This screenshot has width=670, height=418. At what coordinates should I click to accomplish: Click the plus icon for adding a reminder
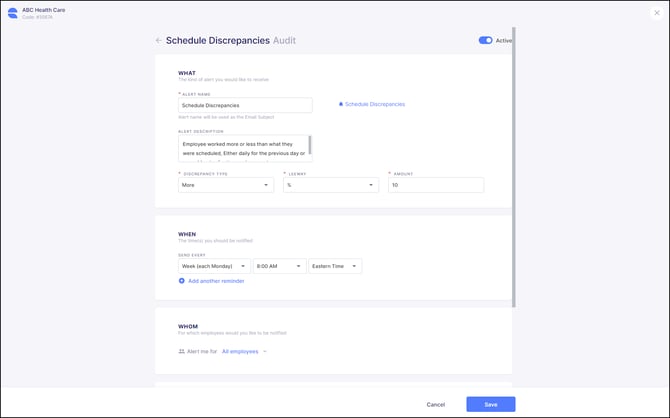(x=182, y=281)
